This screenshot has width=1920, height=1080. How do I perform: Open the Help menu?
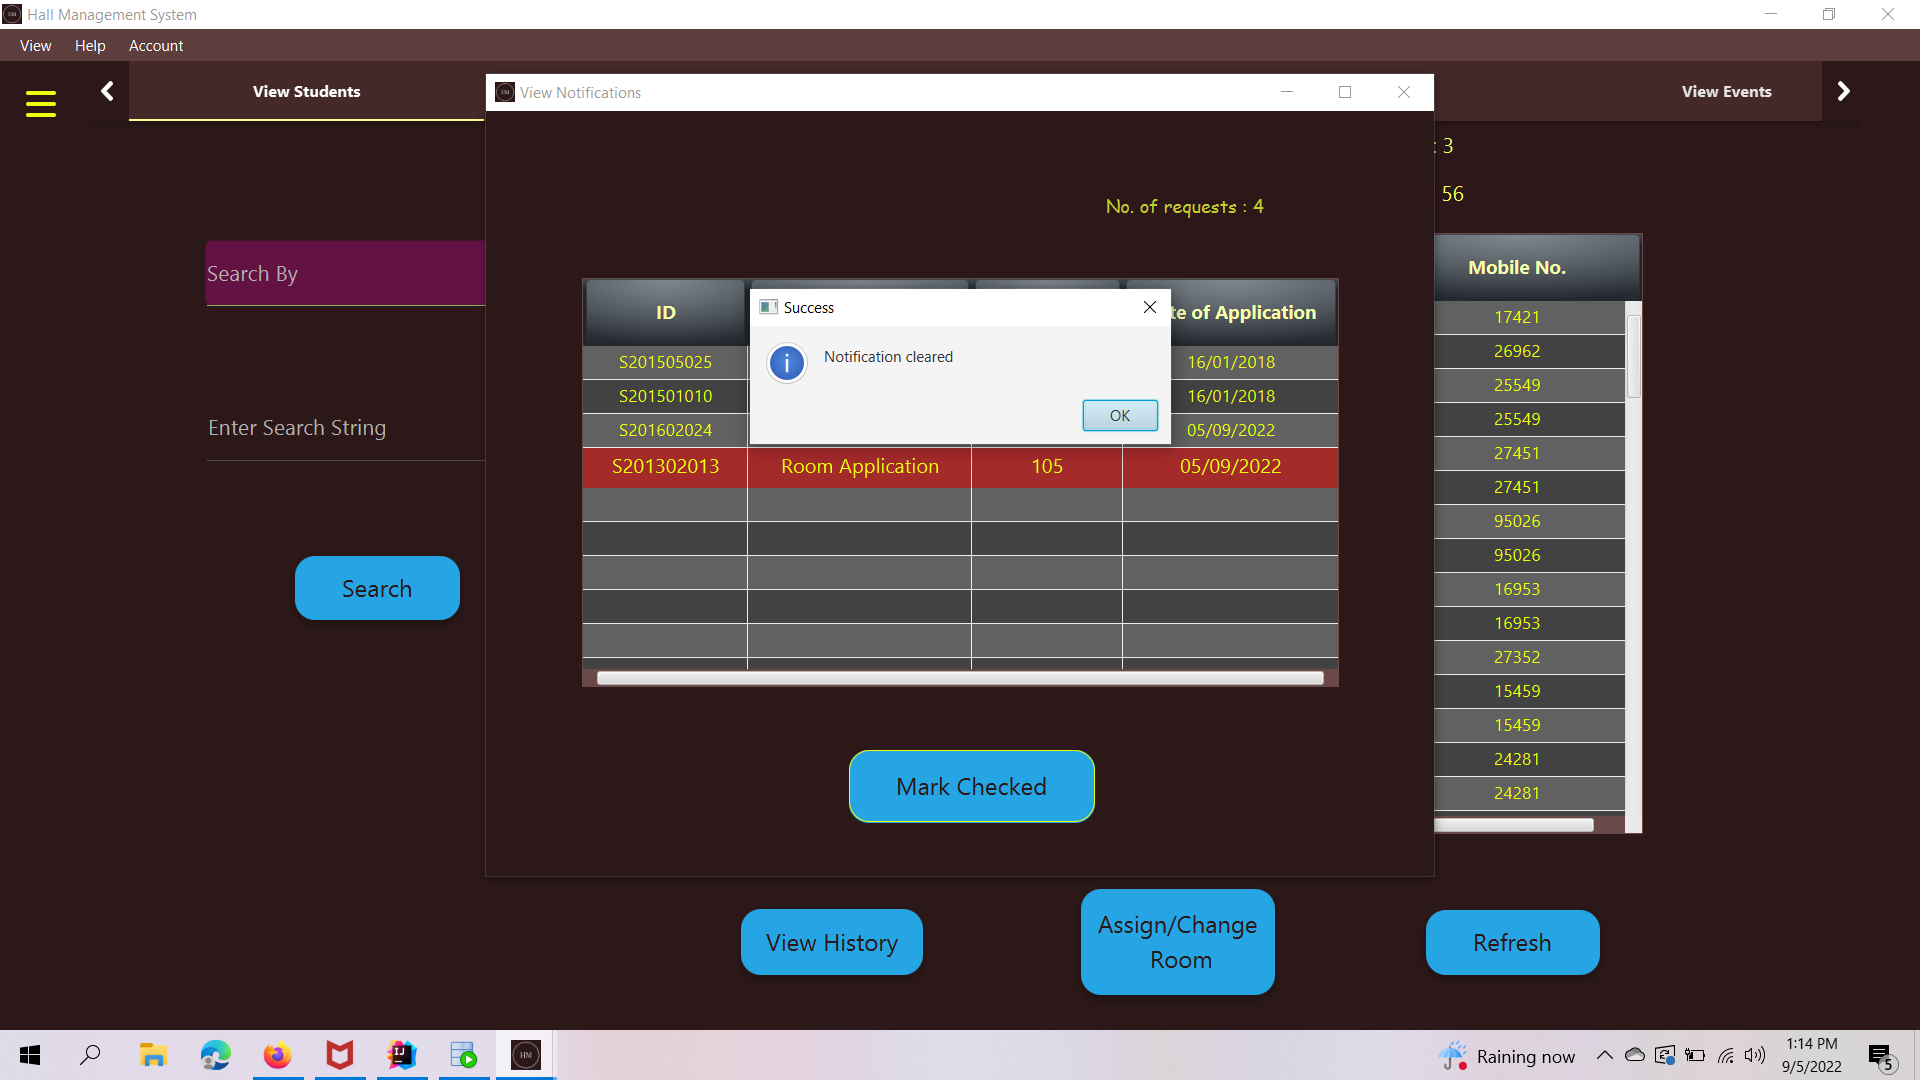pos(90,45)
